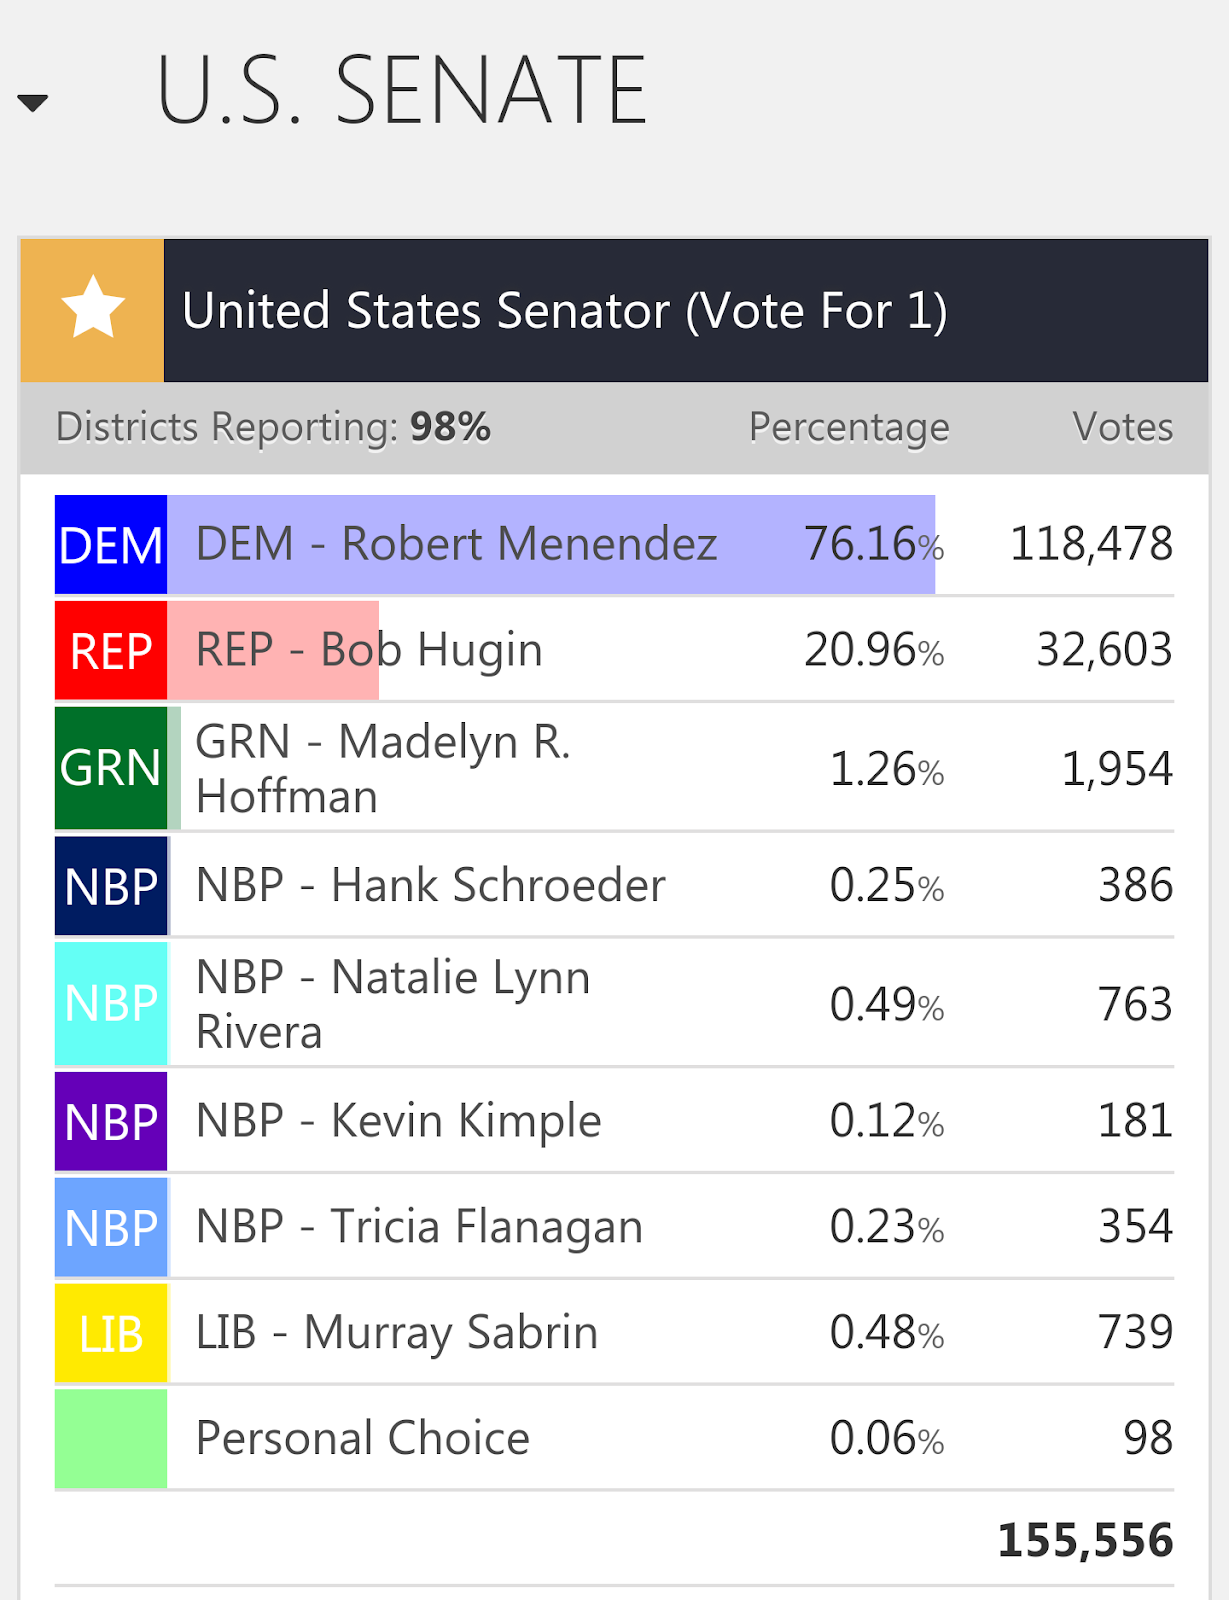Select the Bob Hugin candidate name
1229x1600 pixels.
coord(369,650)
